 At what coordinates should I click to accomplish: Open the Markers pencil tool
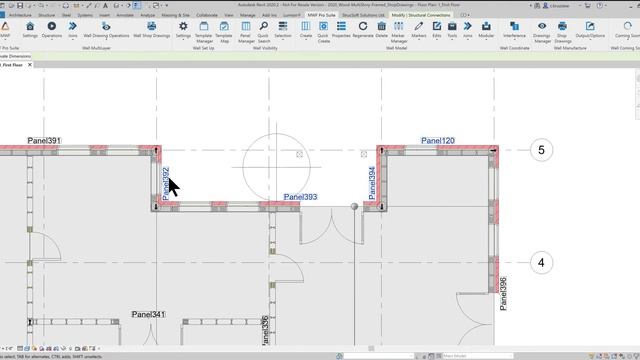(x=418, y=29)
